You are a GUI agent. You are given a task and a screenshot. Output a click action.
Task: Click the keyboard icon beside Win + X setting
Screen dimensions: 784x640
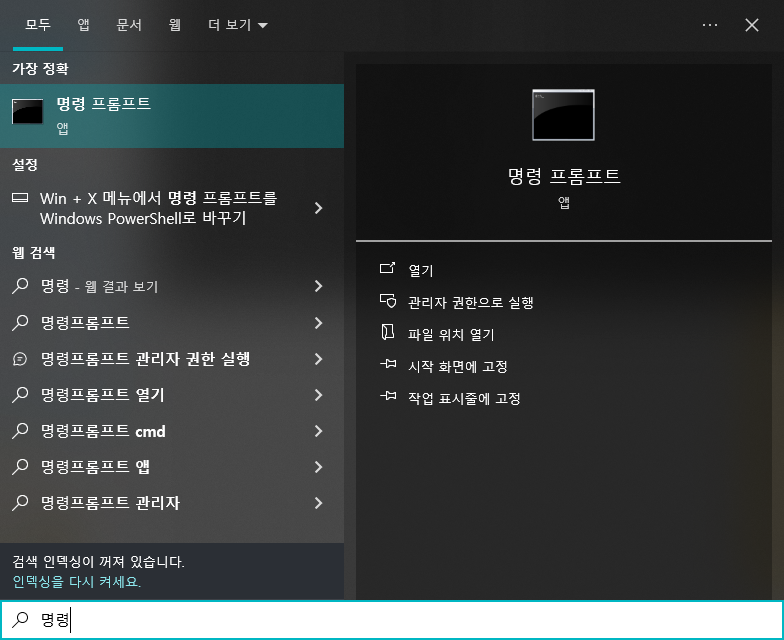(20, 198)
